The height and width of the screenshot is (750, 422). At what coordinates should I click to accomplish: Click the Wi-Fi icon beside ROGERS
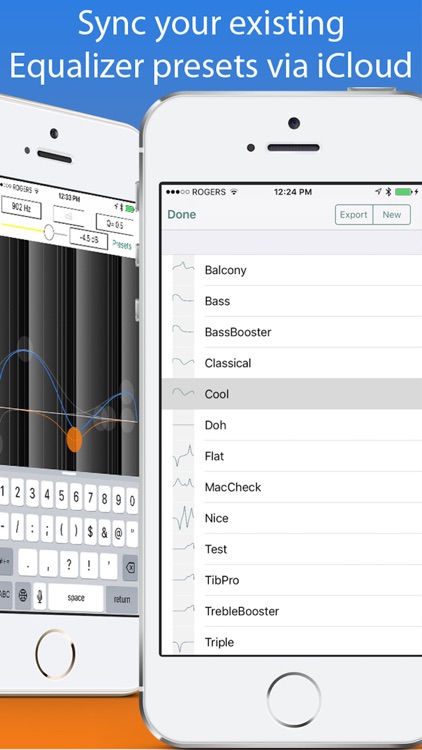(x=234, y=192)
